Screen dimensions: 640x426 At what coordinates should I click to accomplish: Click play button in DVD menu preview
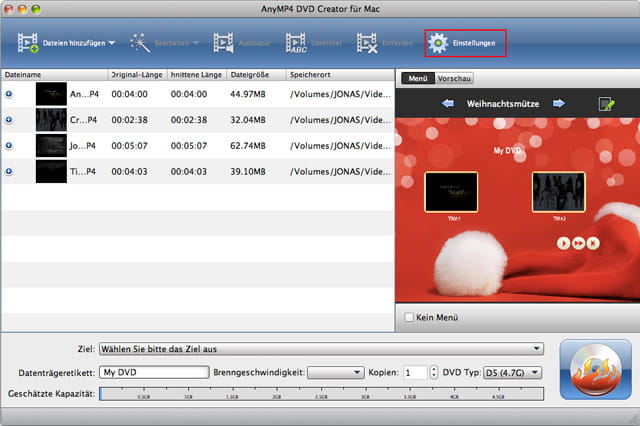click(x=564, y=243)
